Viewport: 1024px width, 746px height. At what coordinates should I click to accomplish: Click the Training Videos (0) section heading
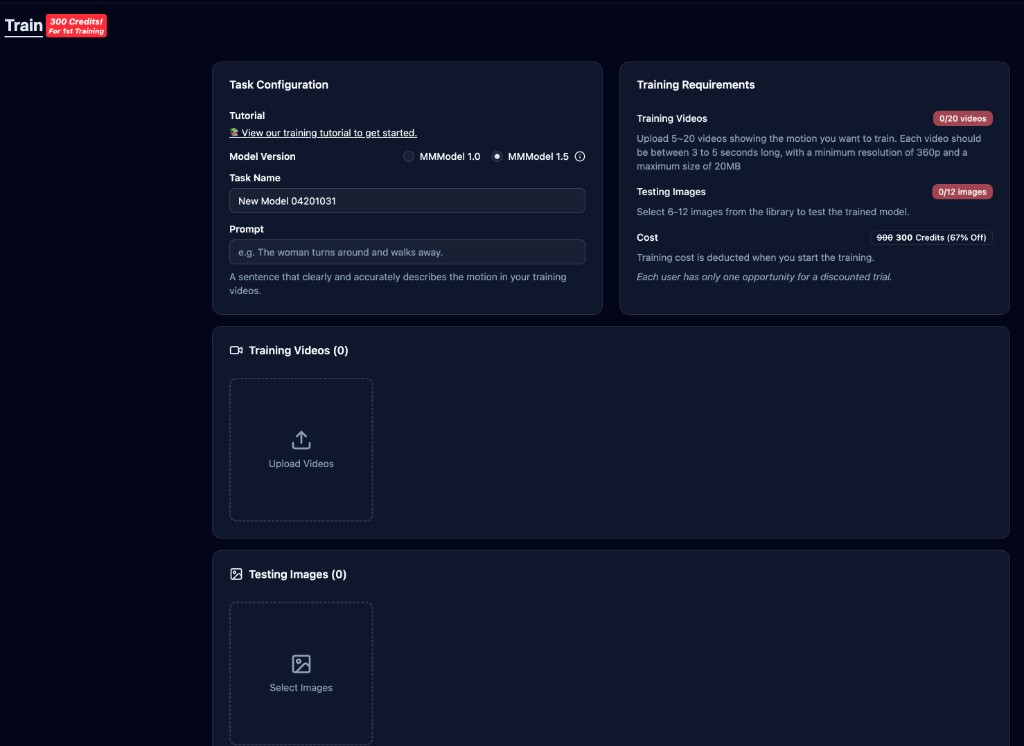click(x=298, y=351)
